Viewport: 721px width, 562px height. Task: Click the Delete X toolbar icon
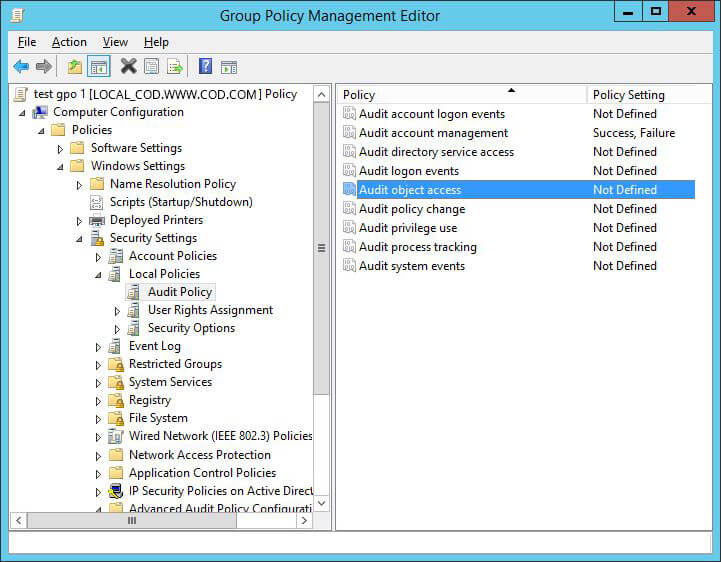128,66
